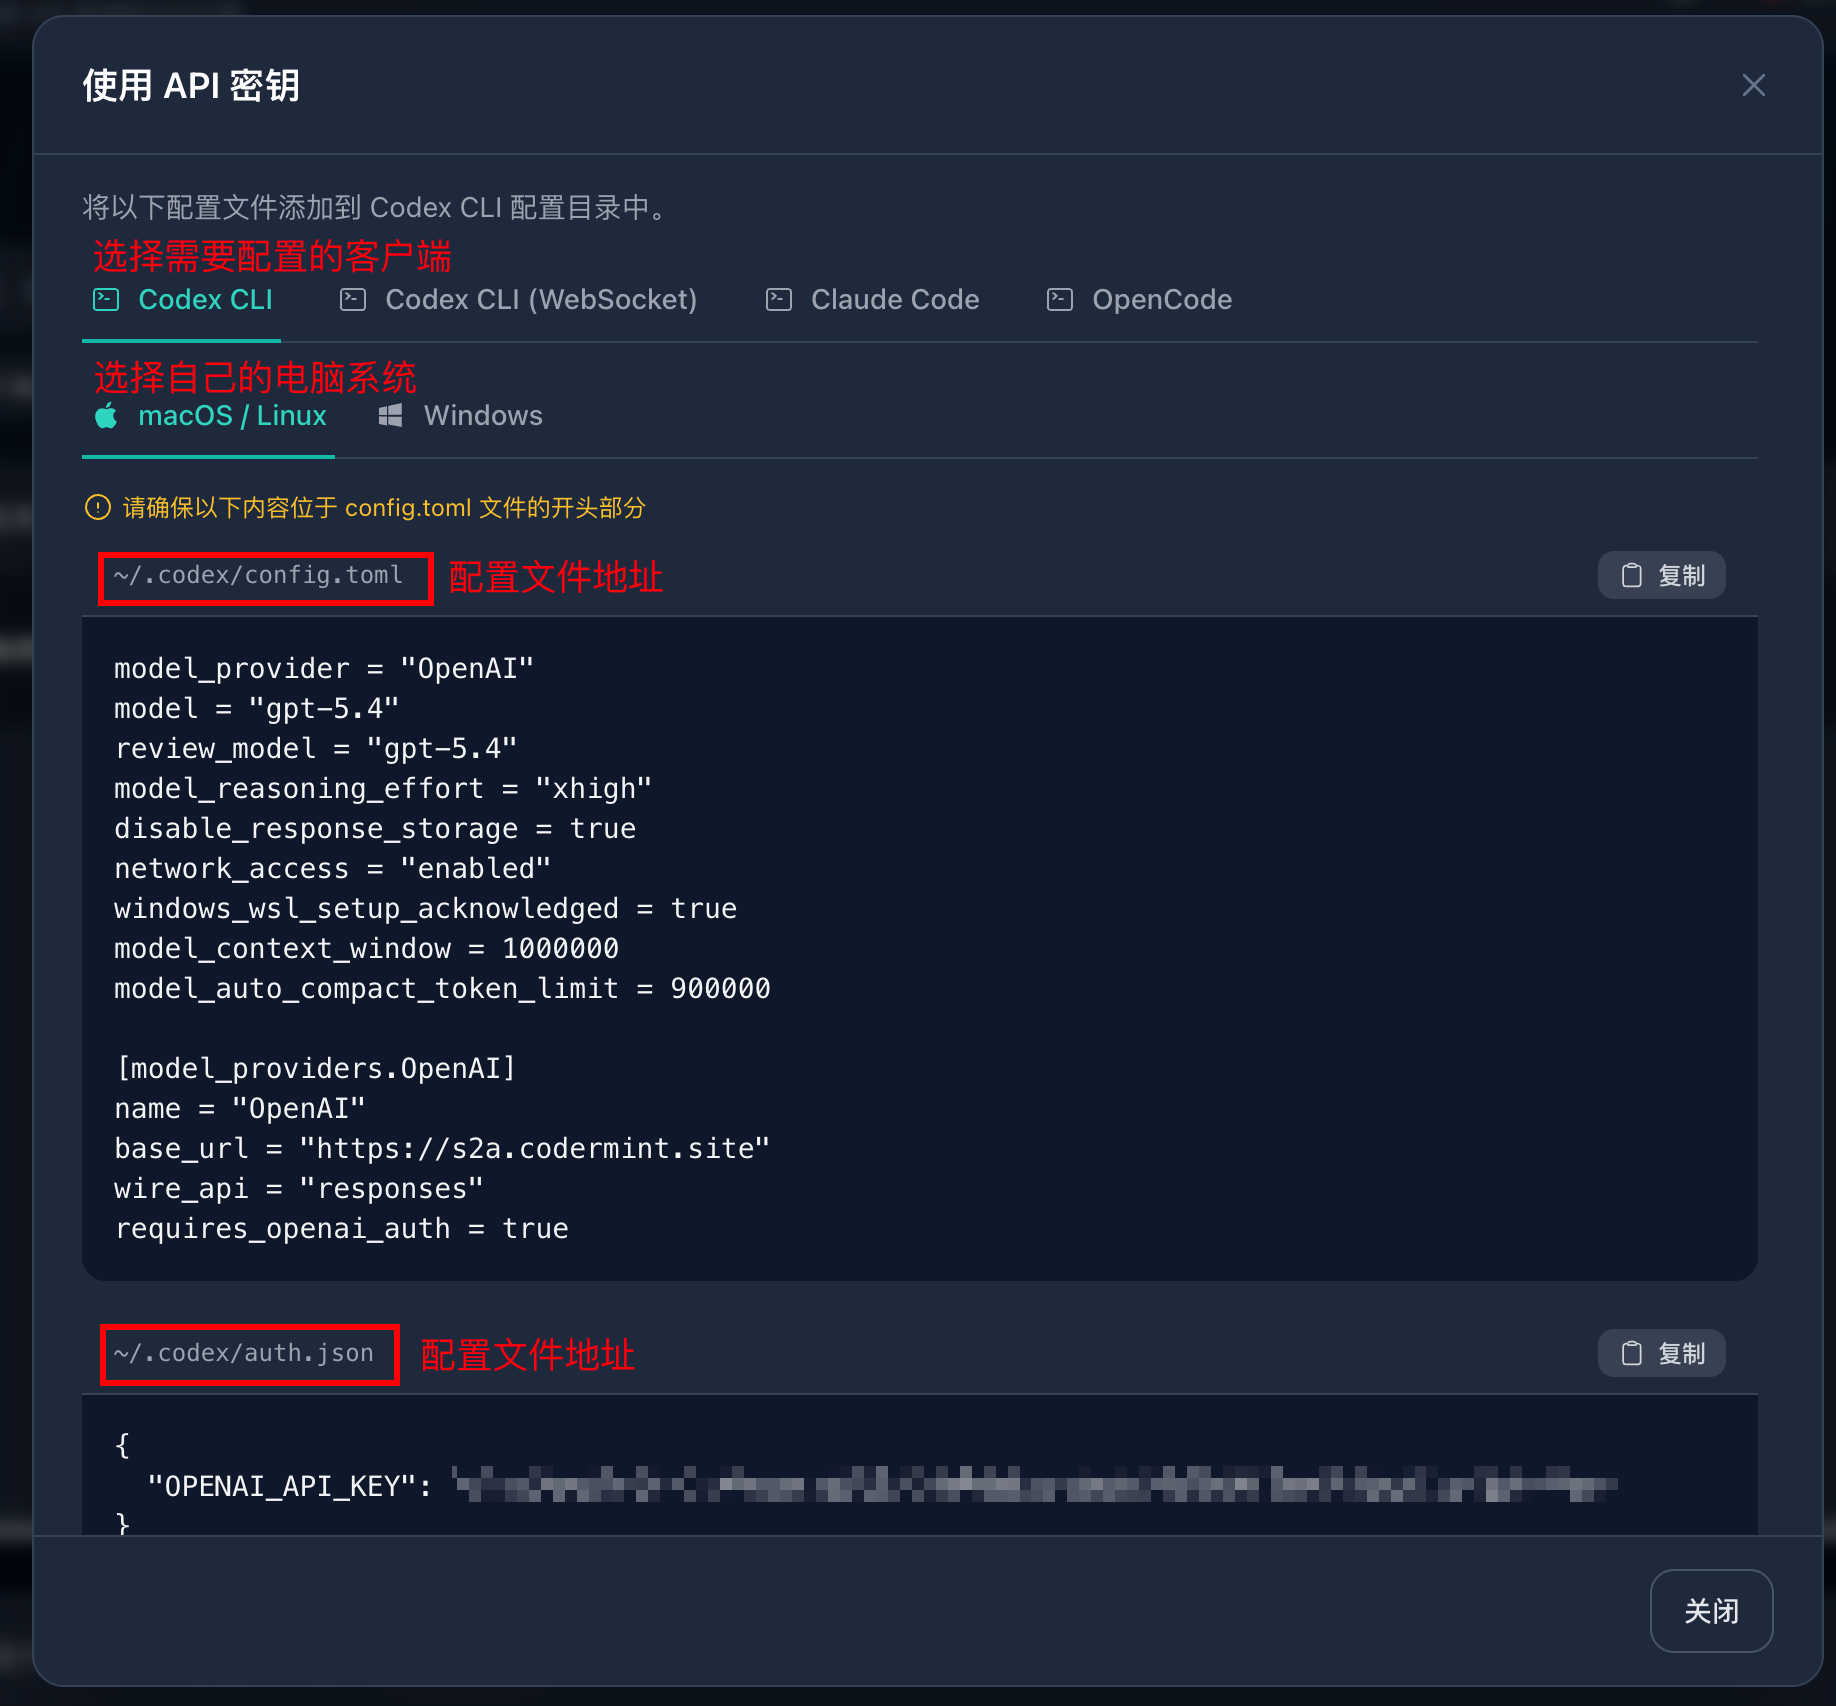Click the Windows logo icon
Image resolution: width=1836 pixels, height=1706 pixels.
[390, 416]
